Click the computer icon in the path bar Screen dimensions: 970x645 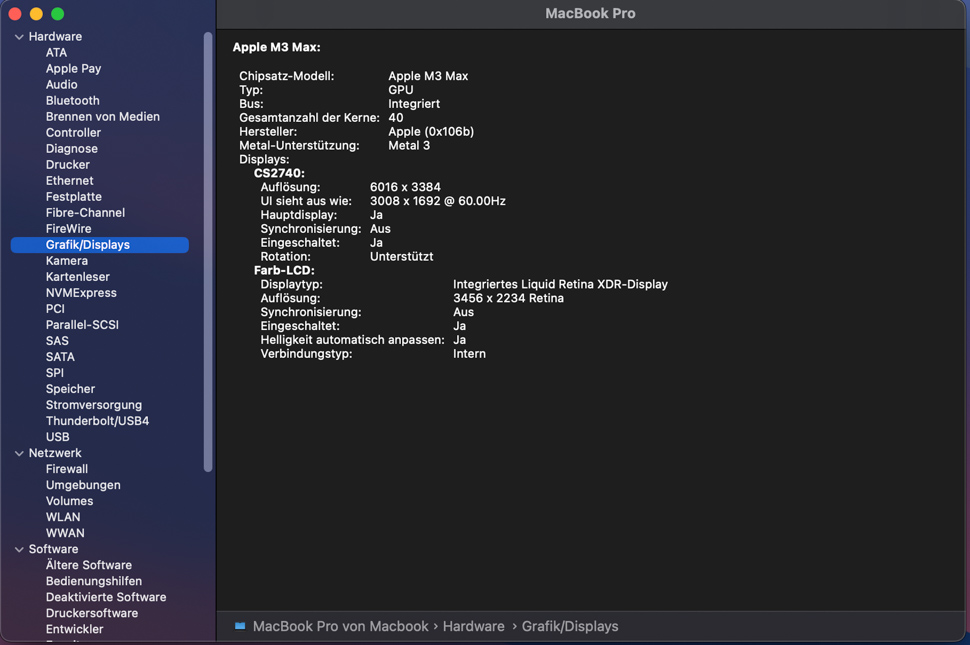(240, 626)
